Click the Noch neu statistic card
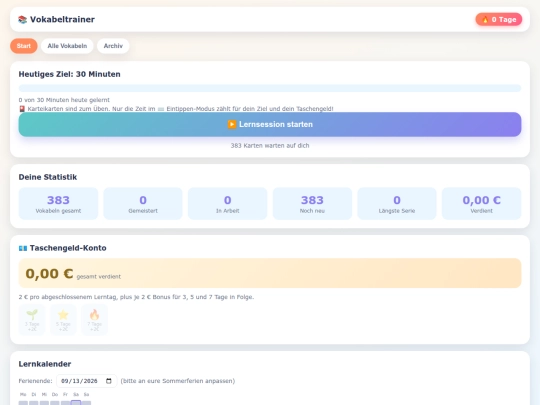 click(312, 204)
